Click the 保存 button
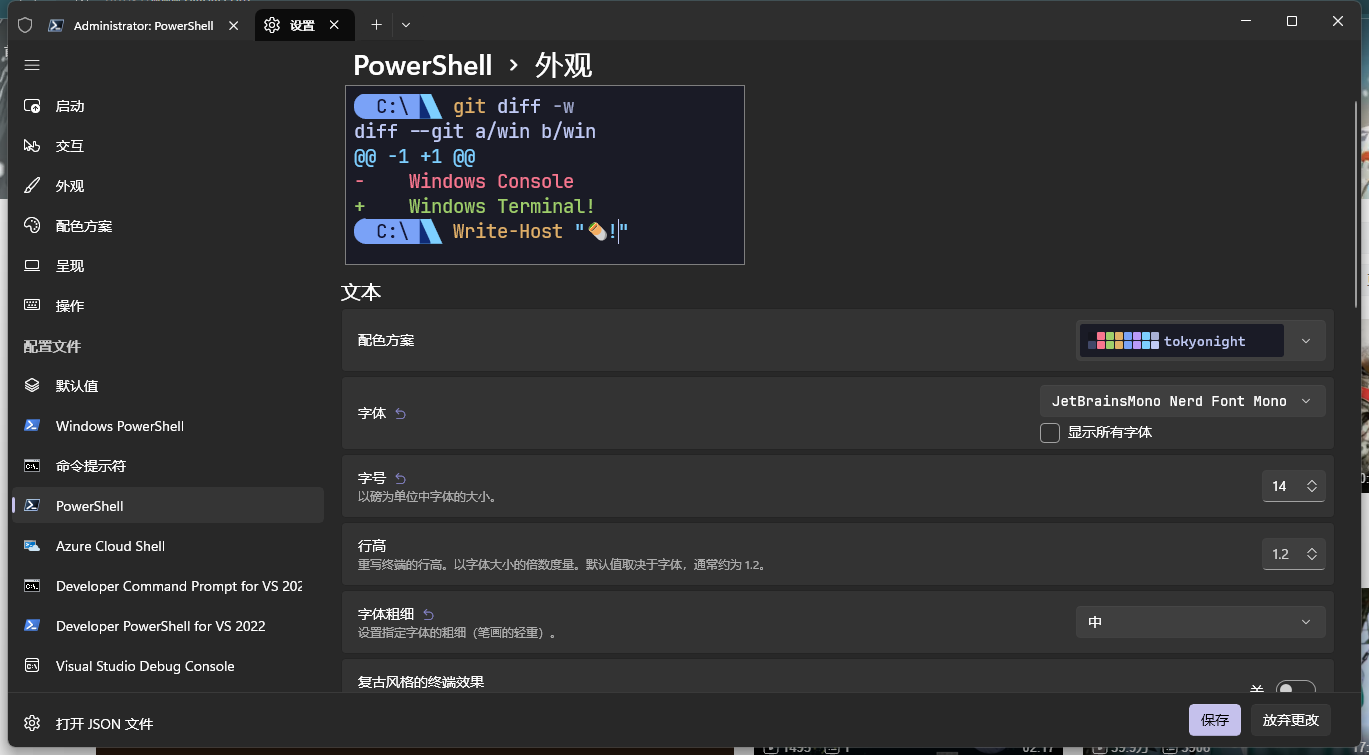 tap(1215, 720)
